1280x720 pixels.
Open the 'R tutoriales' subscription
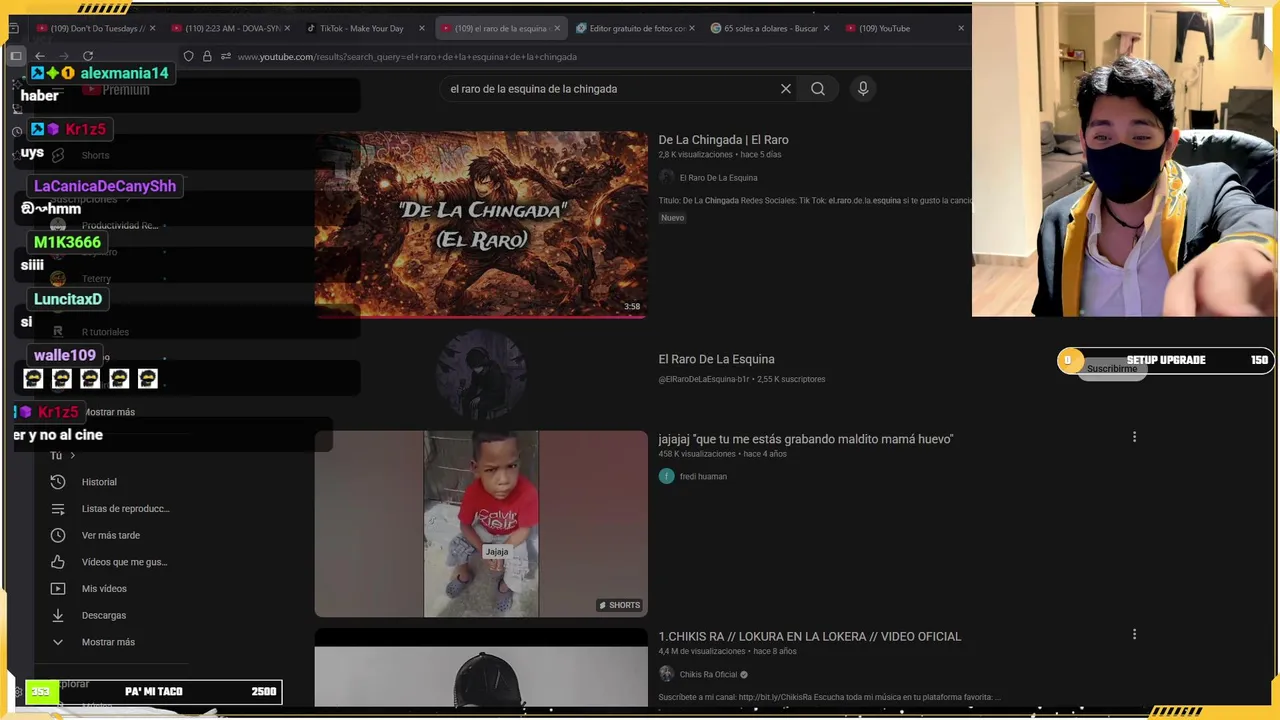[105, 332]
